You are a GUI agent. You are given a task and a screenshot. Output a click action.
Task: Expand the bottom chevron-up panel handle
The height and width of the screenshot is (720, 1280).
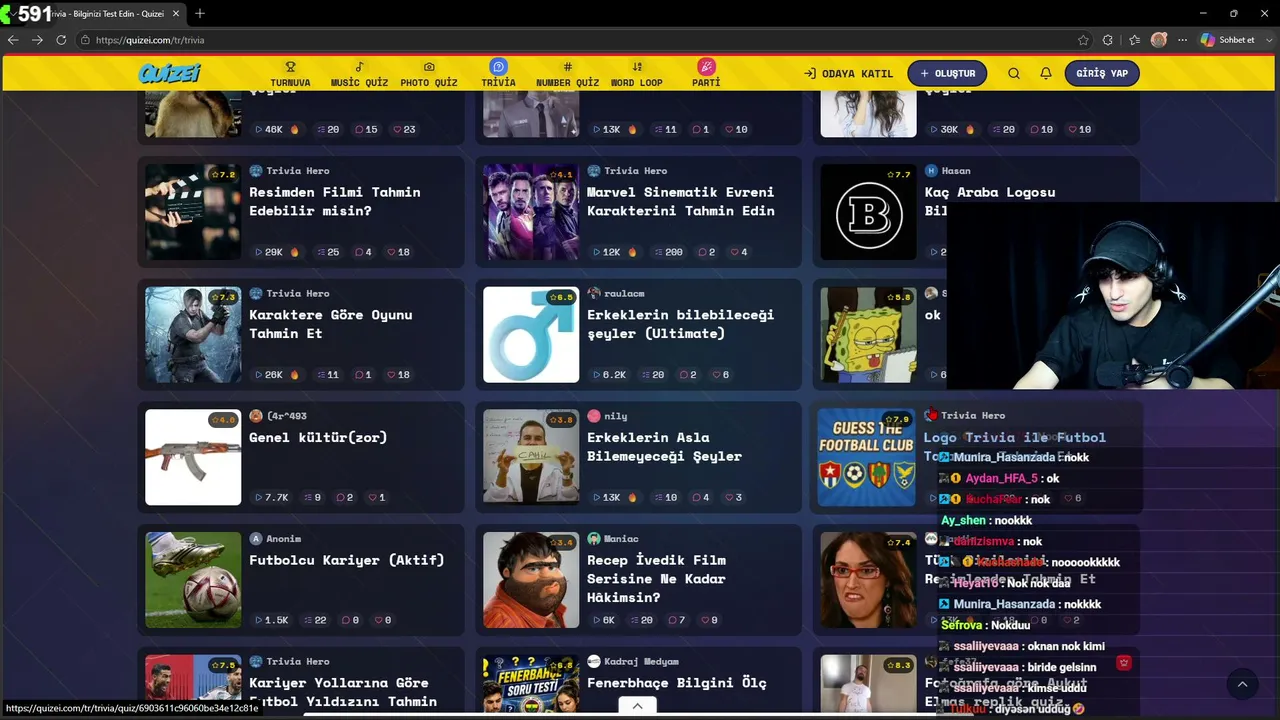(637, 706)
